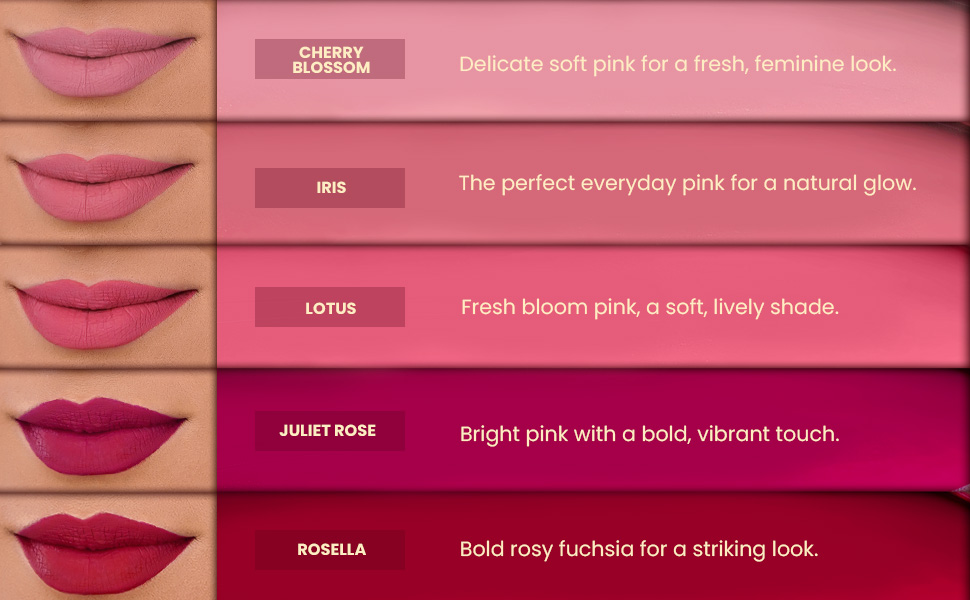The height and width of the screenshot is (600, 970).
Task: Click the 'Bold rosy fuchsia' description text
Action: pyautogui.click(x=639, y=549)
